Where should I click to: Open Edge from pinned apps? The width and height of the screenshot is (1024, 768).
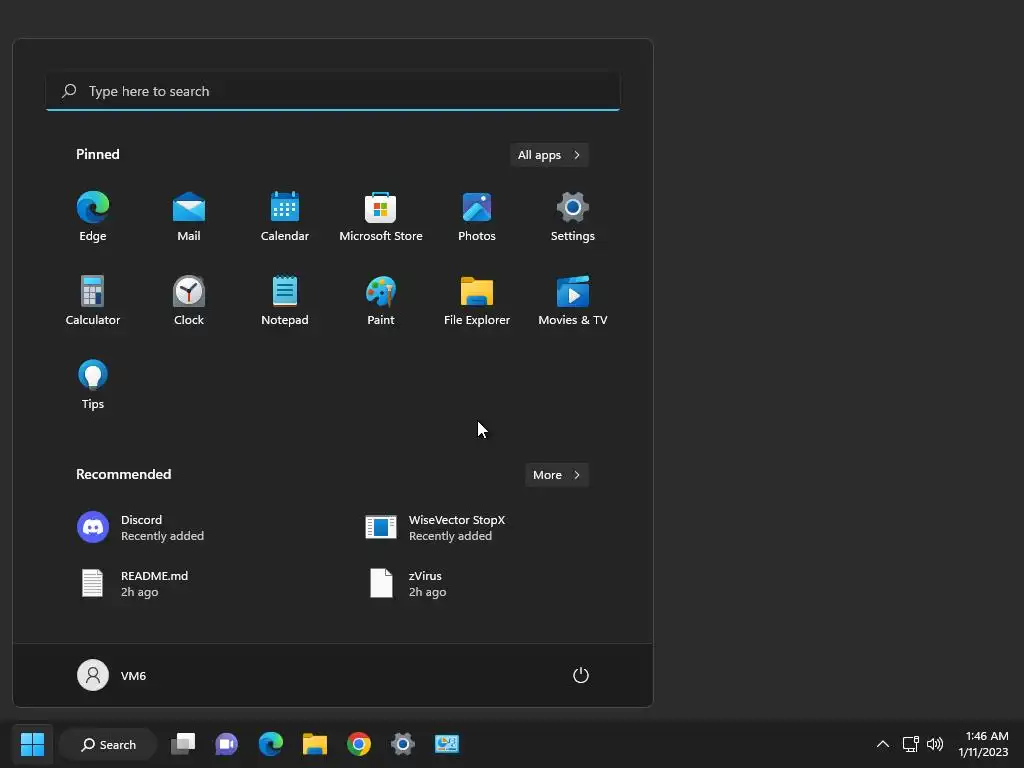click(x=93, y=217)
